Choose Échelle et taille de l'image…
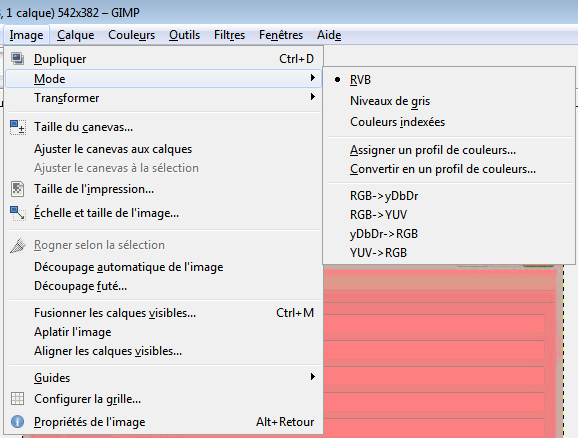The image size is (578, 438). tap(164, 213)
